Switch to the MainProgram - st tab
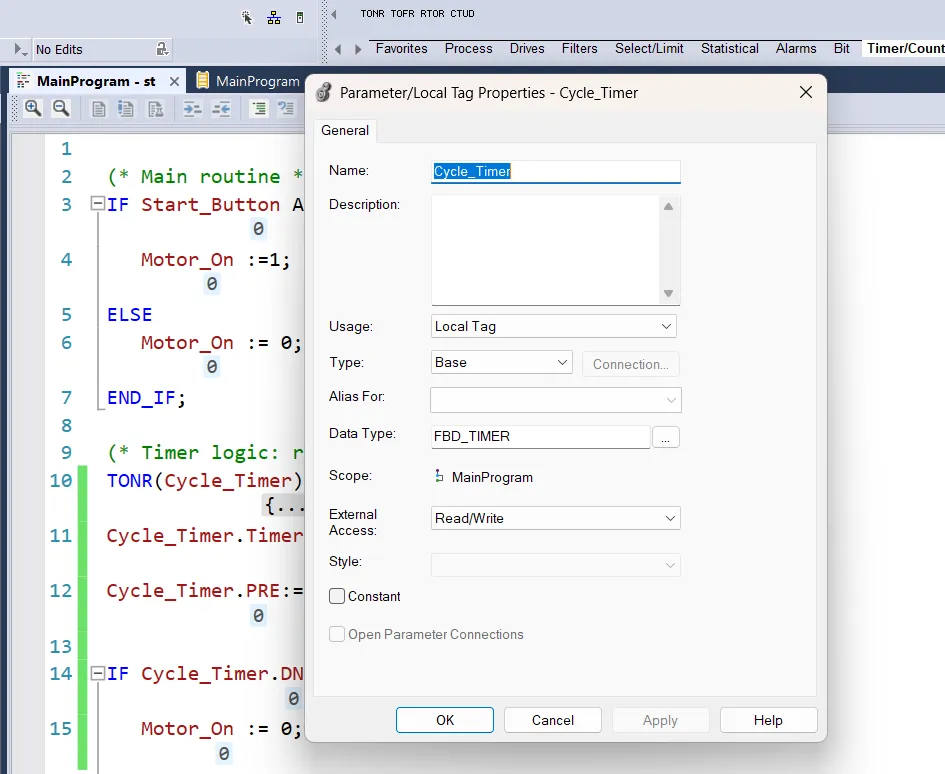 [x=96, y=81]
